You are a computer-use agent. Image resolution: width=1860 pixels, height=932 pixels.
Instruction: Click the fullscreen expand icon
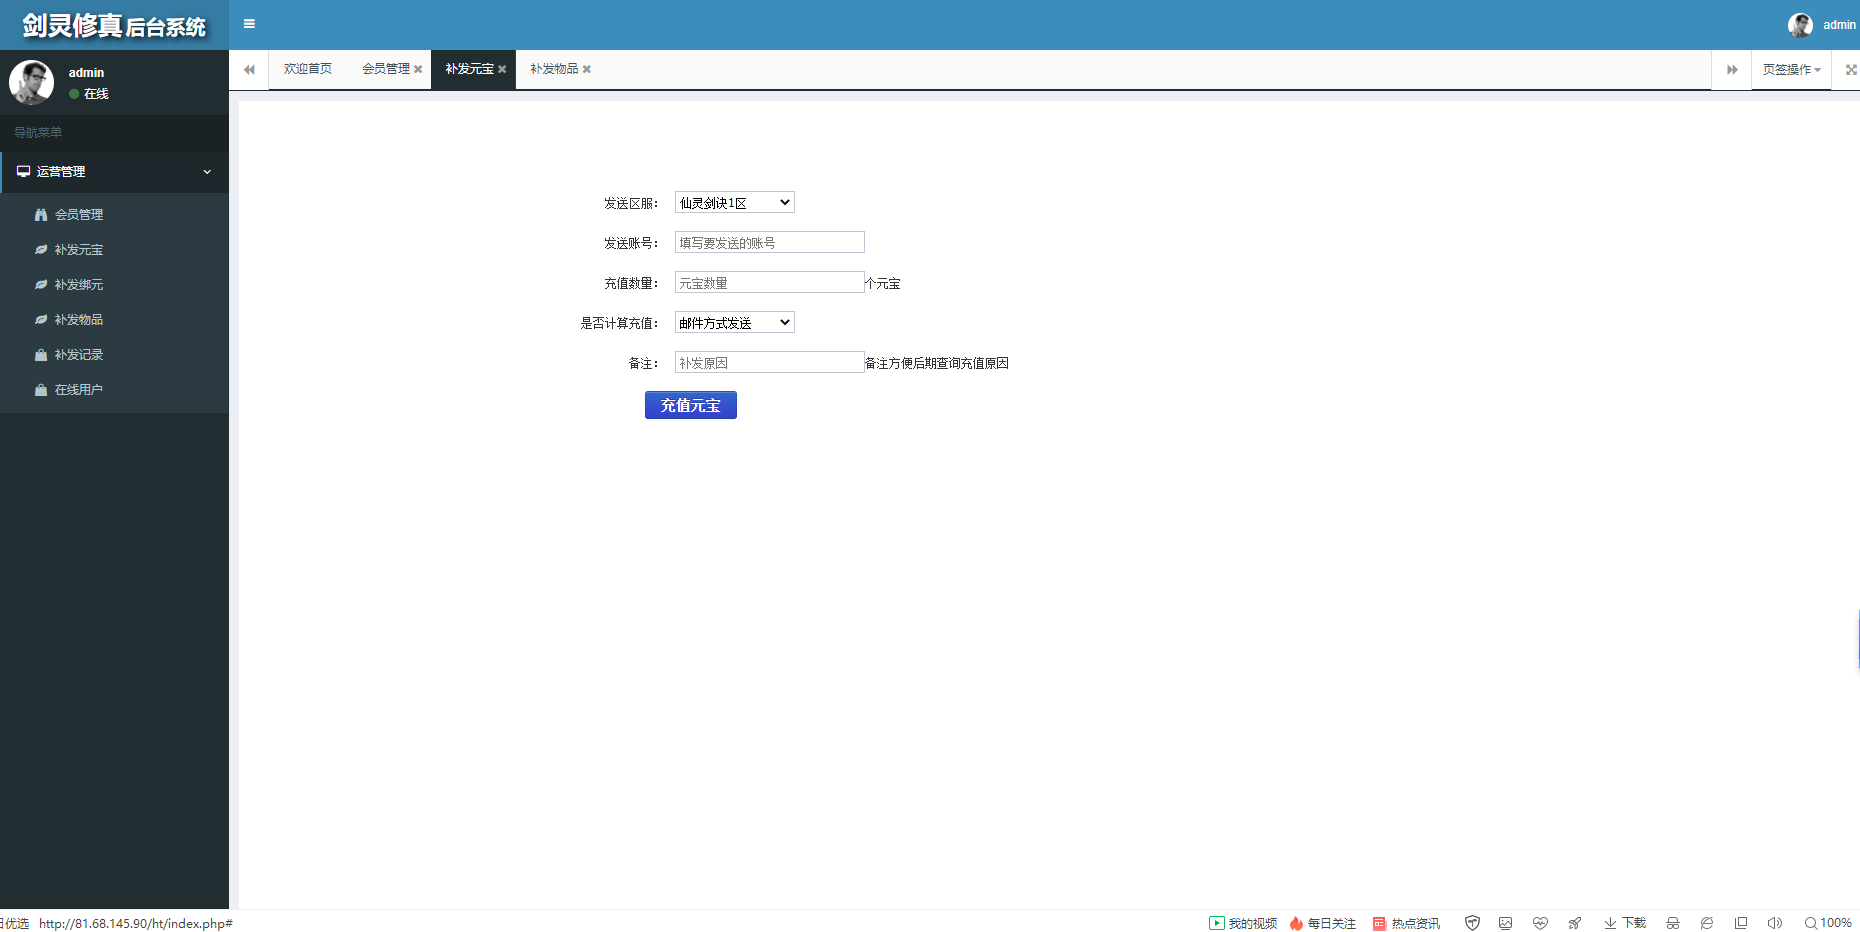[1850, 69]
